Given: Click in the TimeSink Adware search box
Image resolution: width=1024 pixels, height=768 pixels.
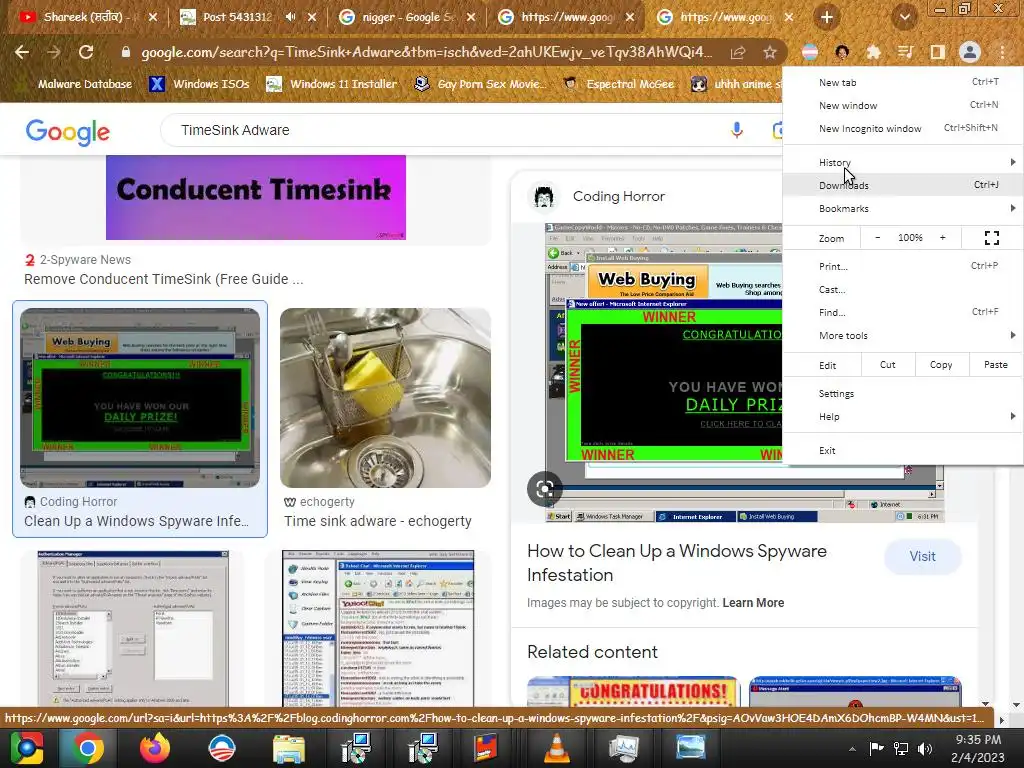Looking at the screenshot, I should [x=444, y=130].
